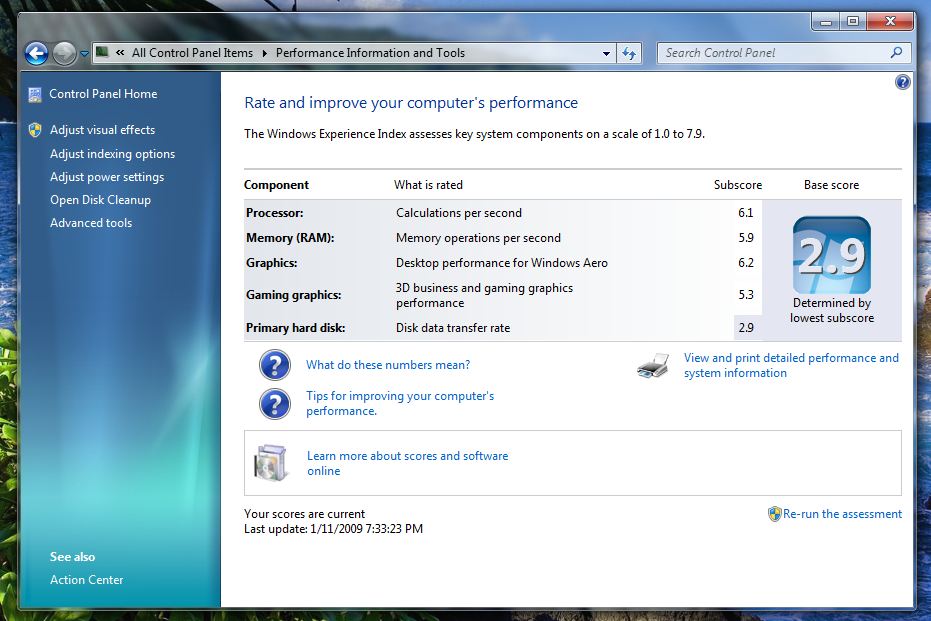Click the blue Back arrow button
Image resolution: width=931 pixels, height=621 pixels.
click(36, 53)
